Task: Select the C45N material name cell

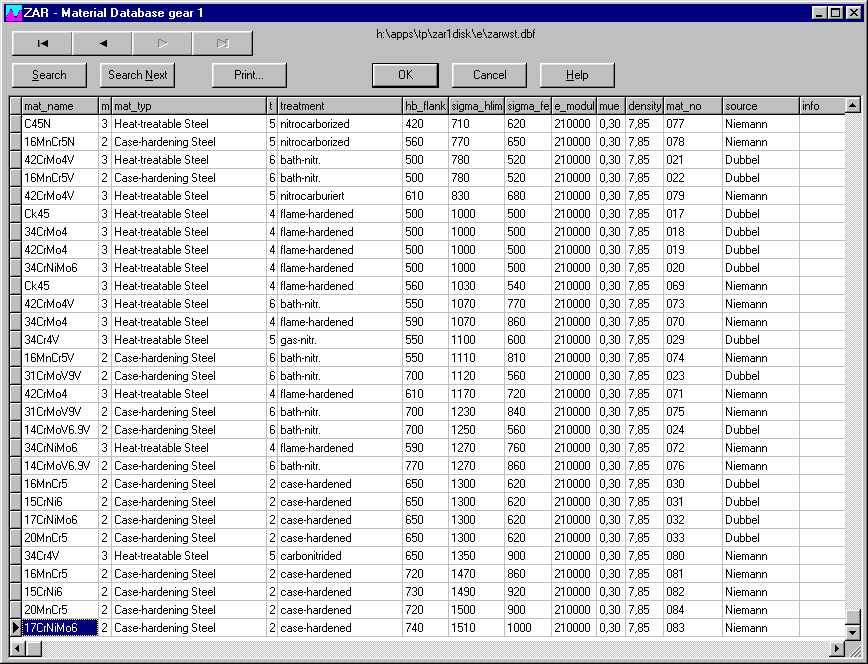Action: (59, 124)
